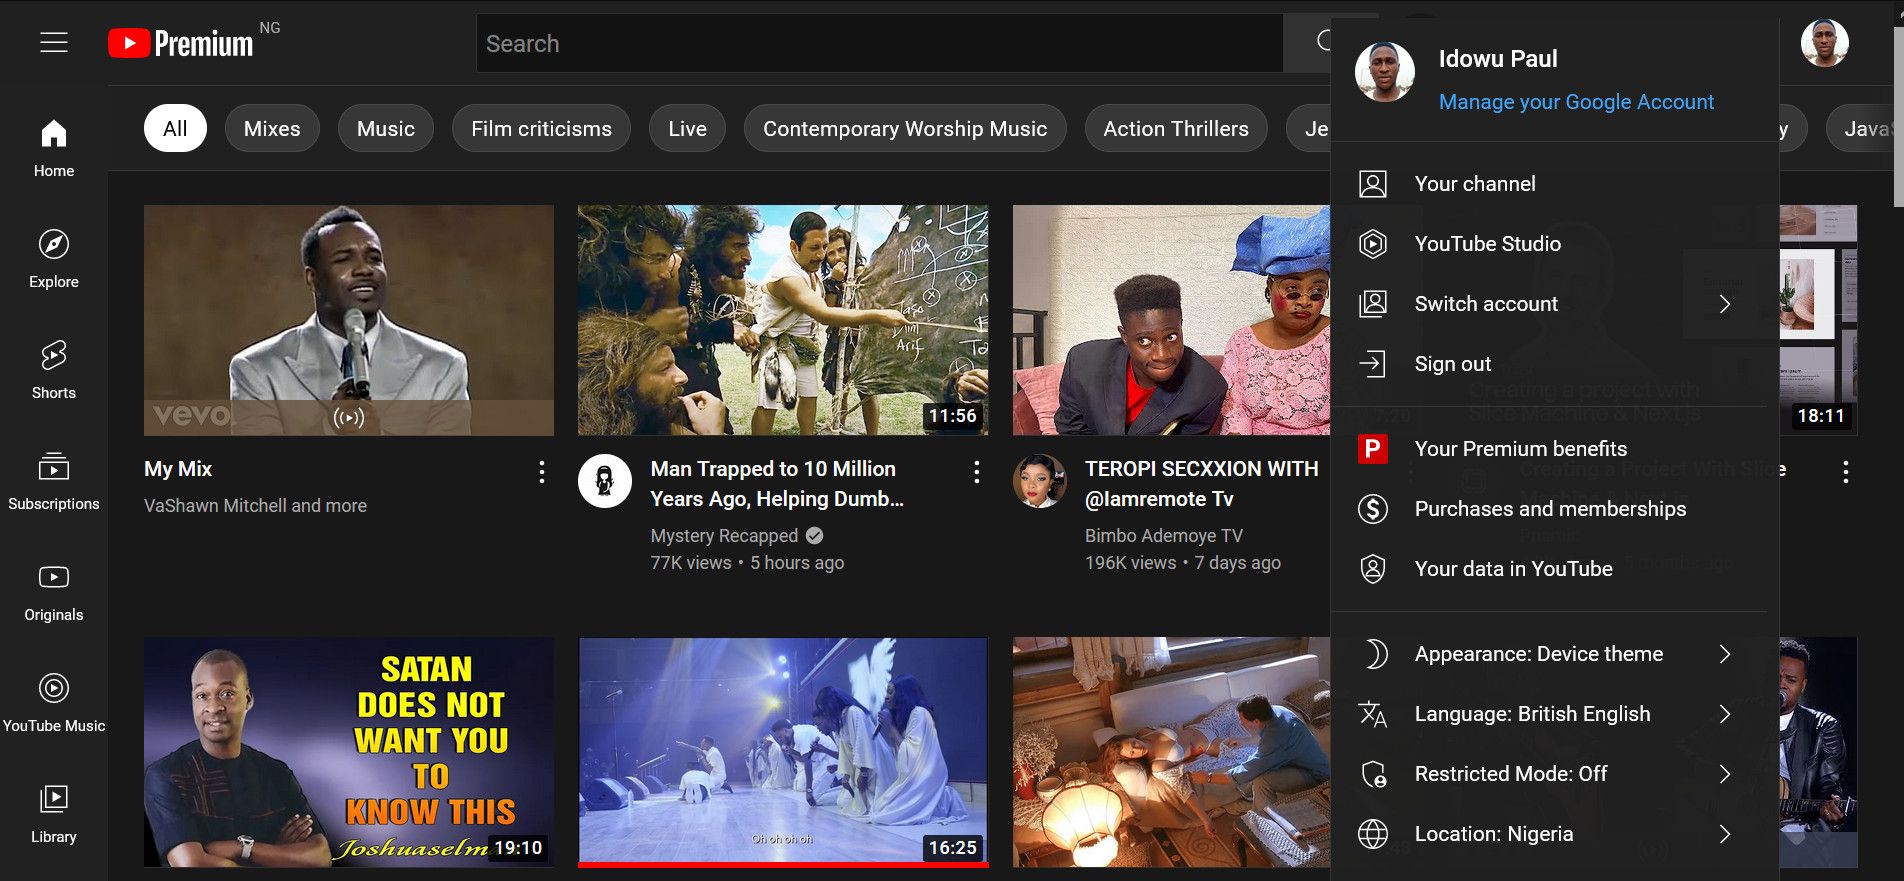
Task: Select the Action Thrillers chip
Action: 1176,128
